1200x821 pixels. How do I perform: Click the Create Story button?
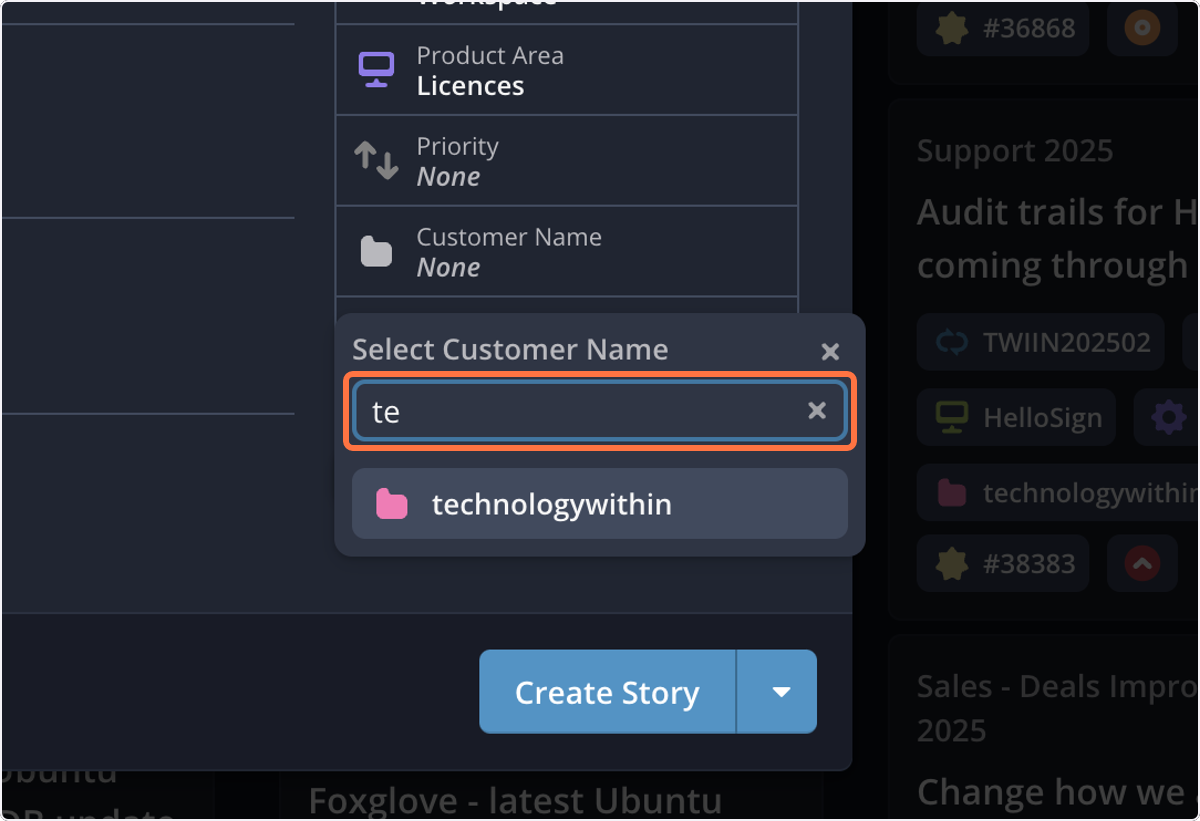click(x=607, y=692)
